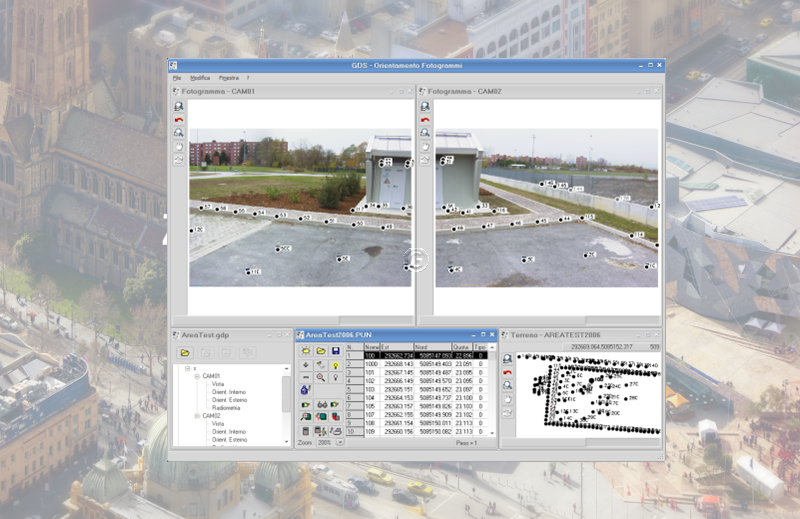Select the zoom window magnifier in Terreno panel
This screenshot has height=519, width=800.
[x=508, y=385]
